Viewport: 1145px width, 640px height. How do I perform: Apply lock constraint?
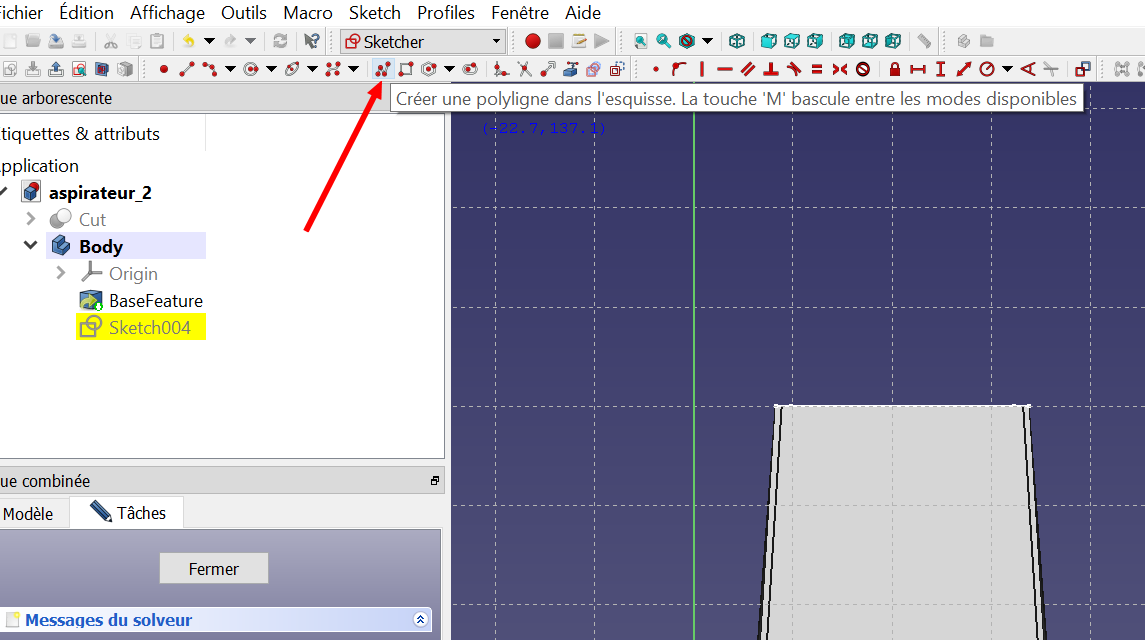895,69
